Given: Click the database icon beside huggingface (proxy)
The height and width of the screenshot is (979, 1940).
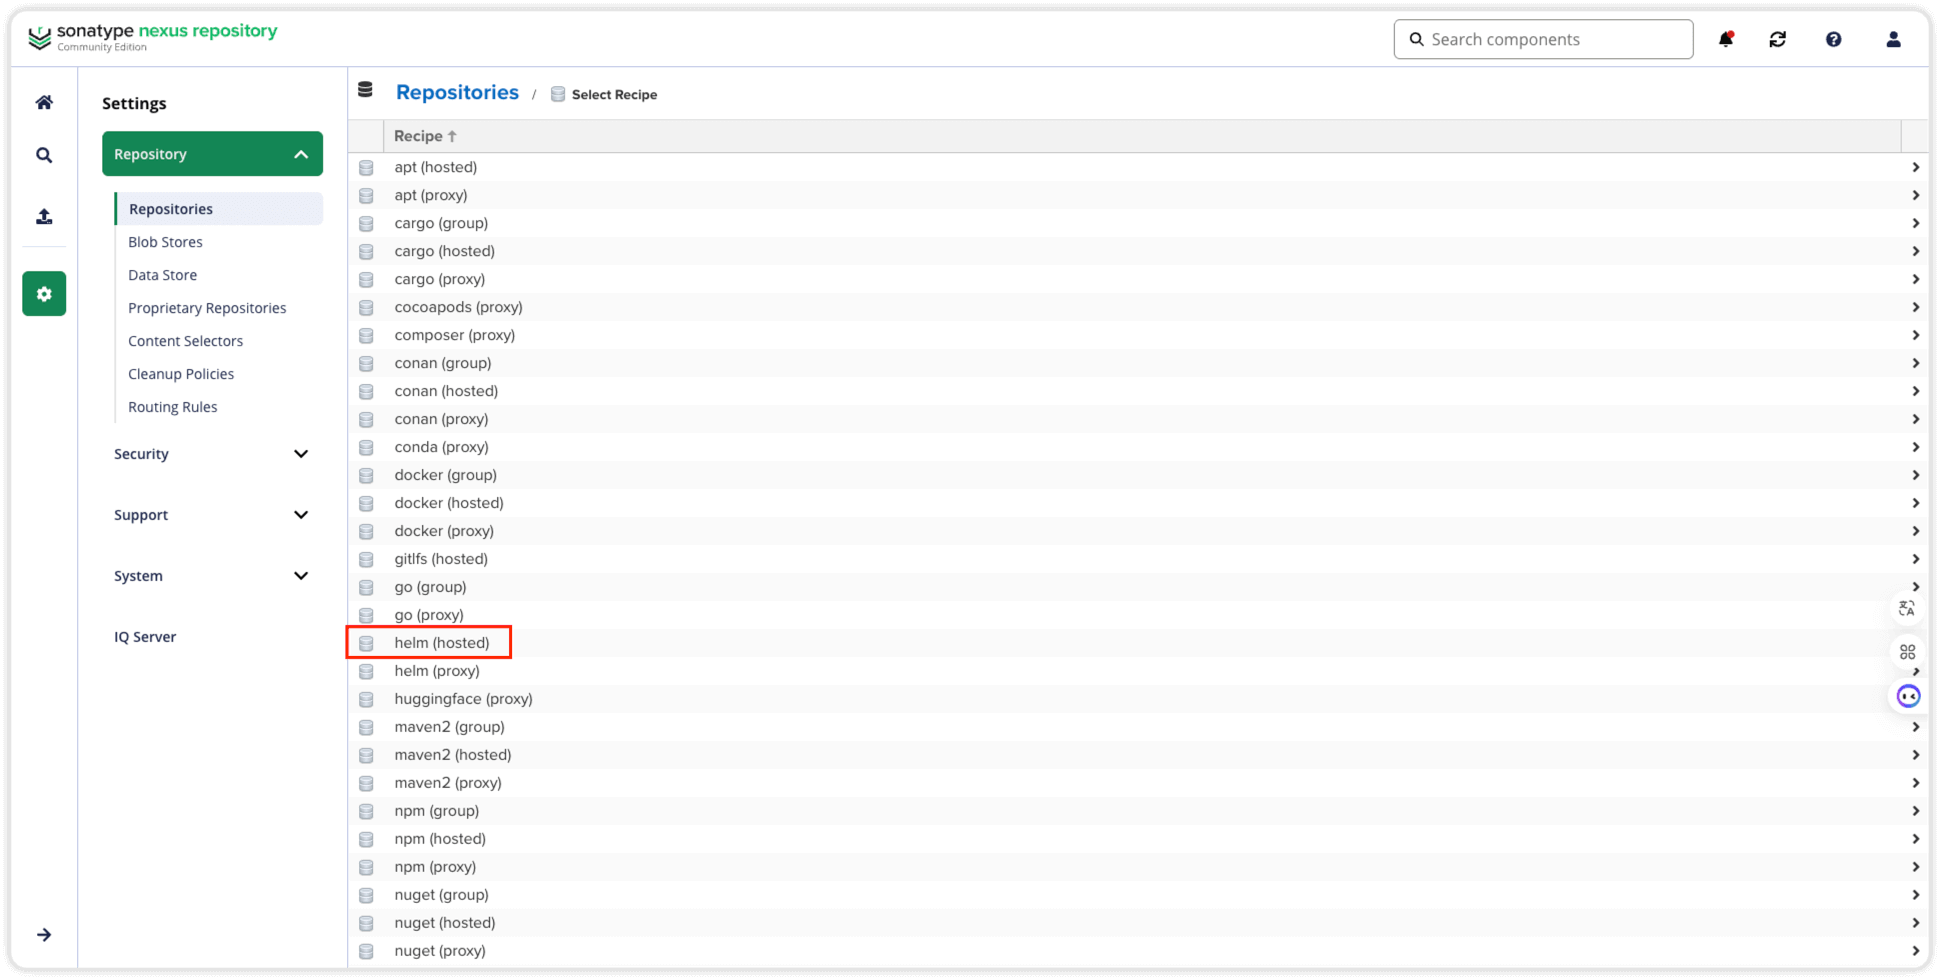Looking at the screenshot, I should 367,700.
